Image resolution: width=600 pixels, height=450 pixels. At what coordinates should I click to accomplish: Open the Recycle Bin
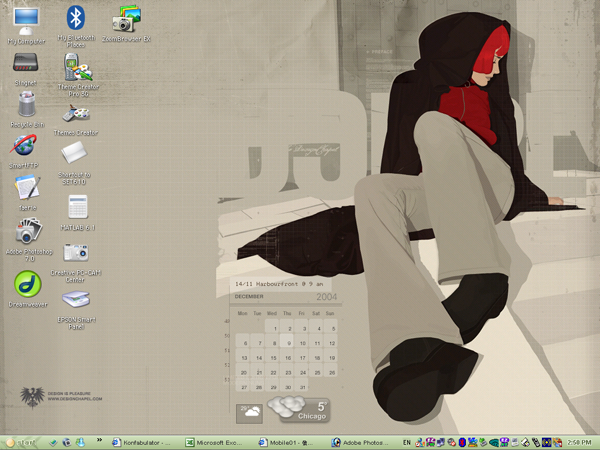pyautogui.click(x=27, y=110)
